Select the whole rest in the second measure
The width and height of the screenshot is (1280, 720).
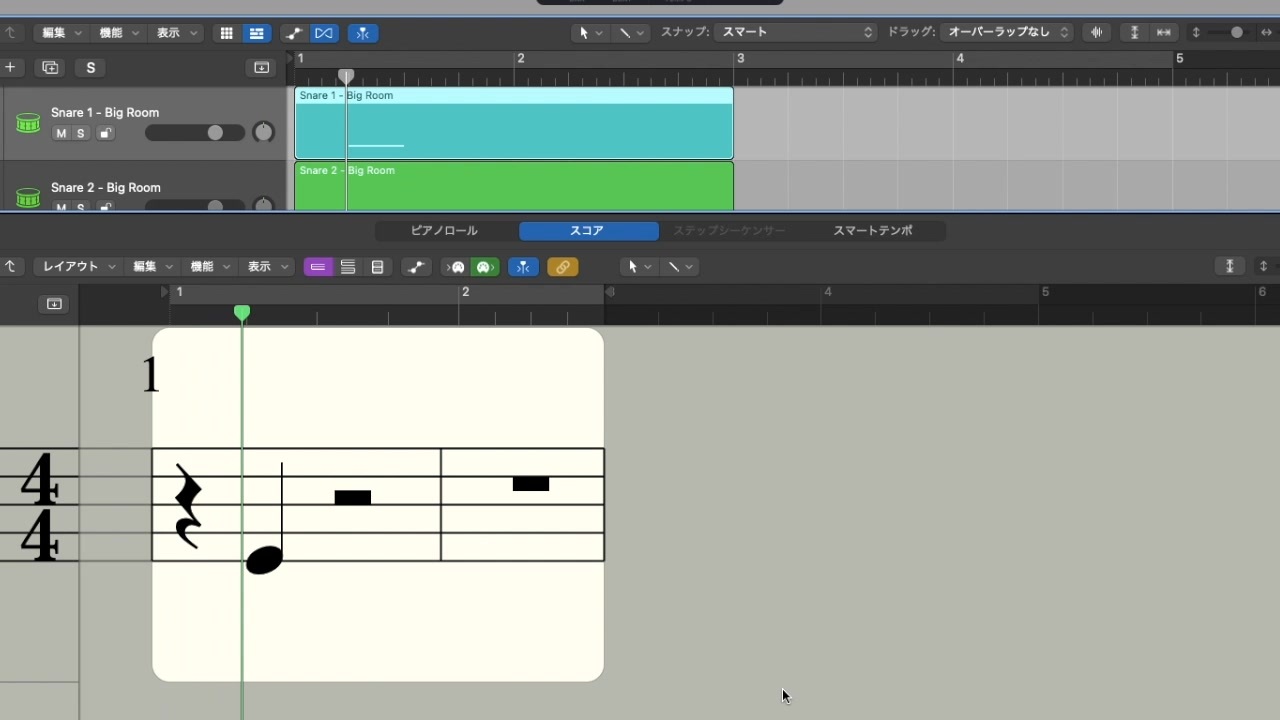tap(531, 484)
